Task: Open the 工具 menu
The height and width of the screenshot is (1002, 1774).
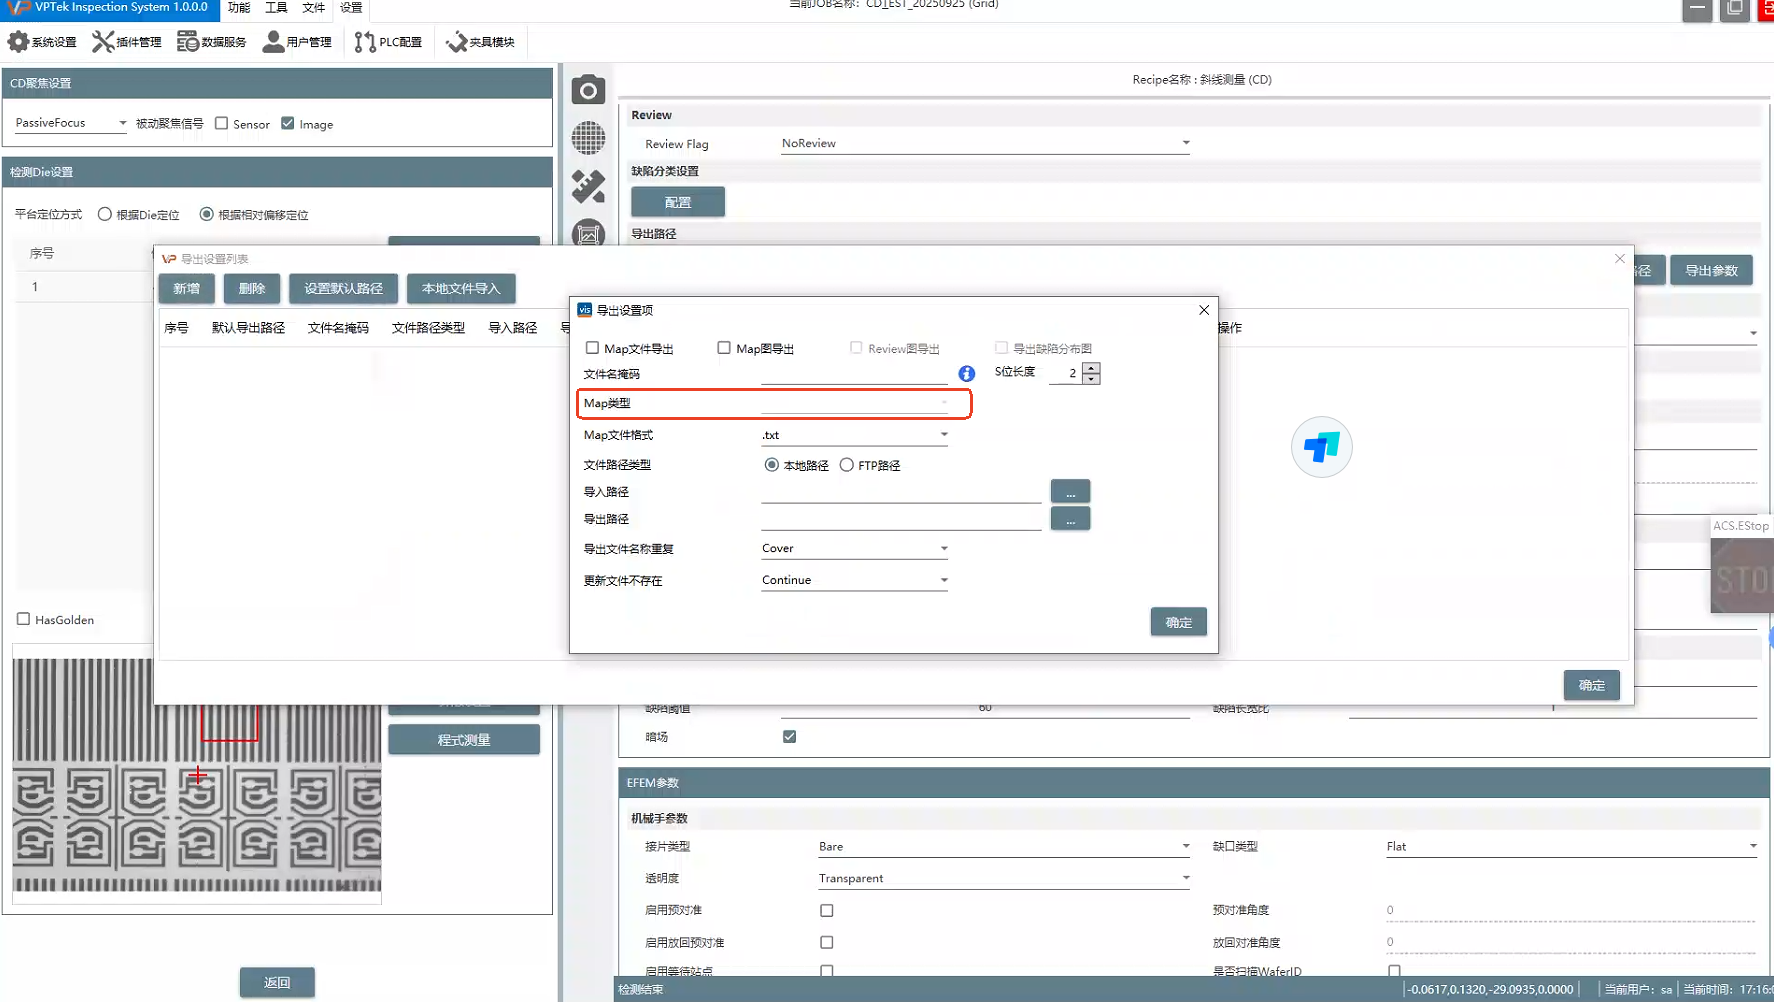Action: [x=276, y=8]
